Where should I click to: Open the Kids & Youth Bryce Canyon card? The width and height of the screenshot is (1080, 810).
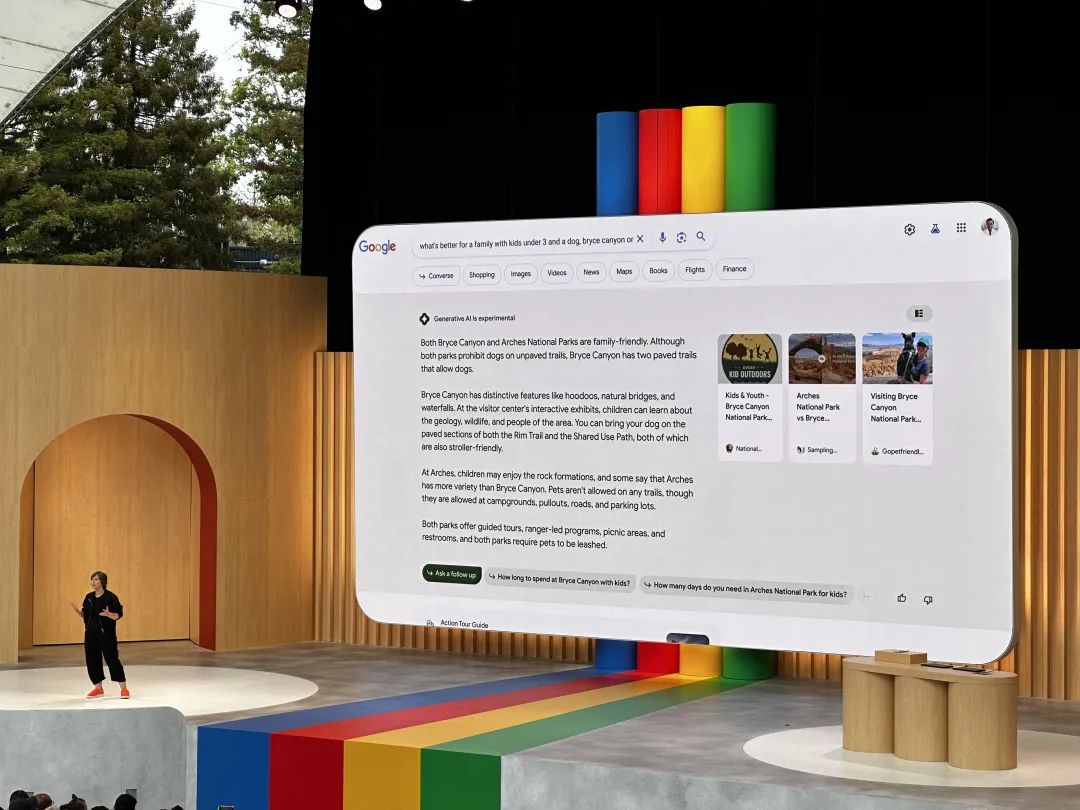click(x=749, y=397)
